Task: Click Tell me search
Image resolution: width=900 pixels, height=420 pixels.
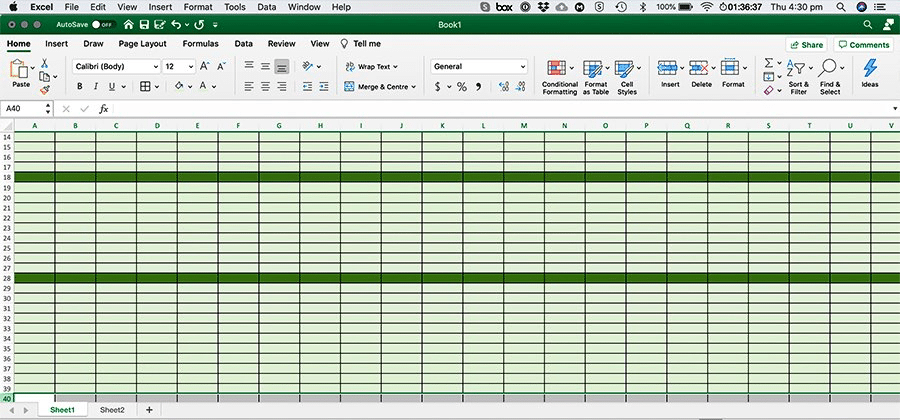Action: coord(360,44)
